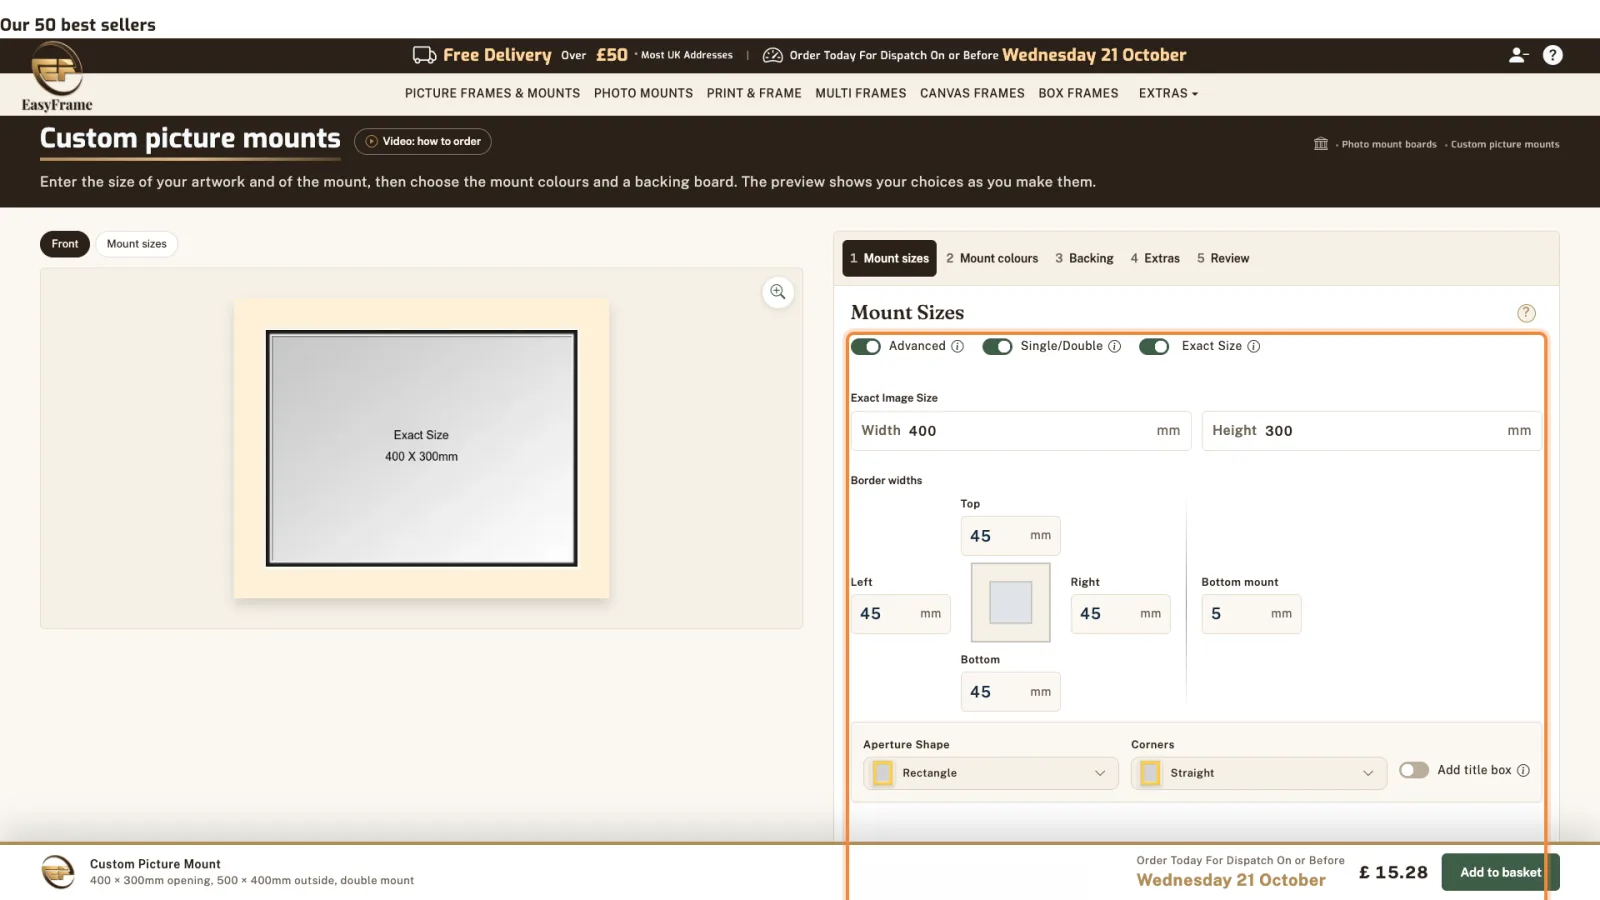Click the Bottom mount width field
1600x900 pixels.
[1251, 614]
